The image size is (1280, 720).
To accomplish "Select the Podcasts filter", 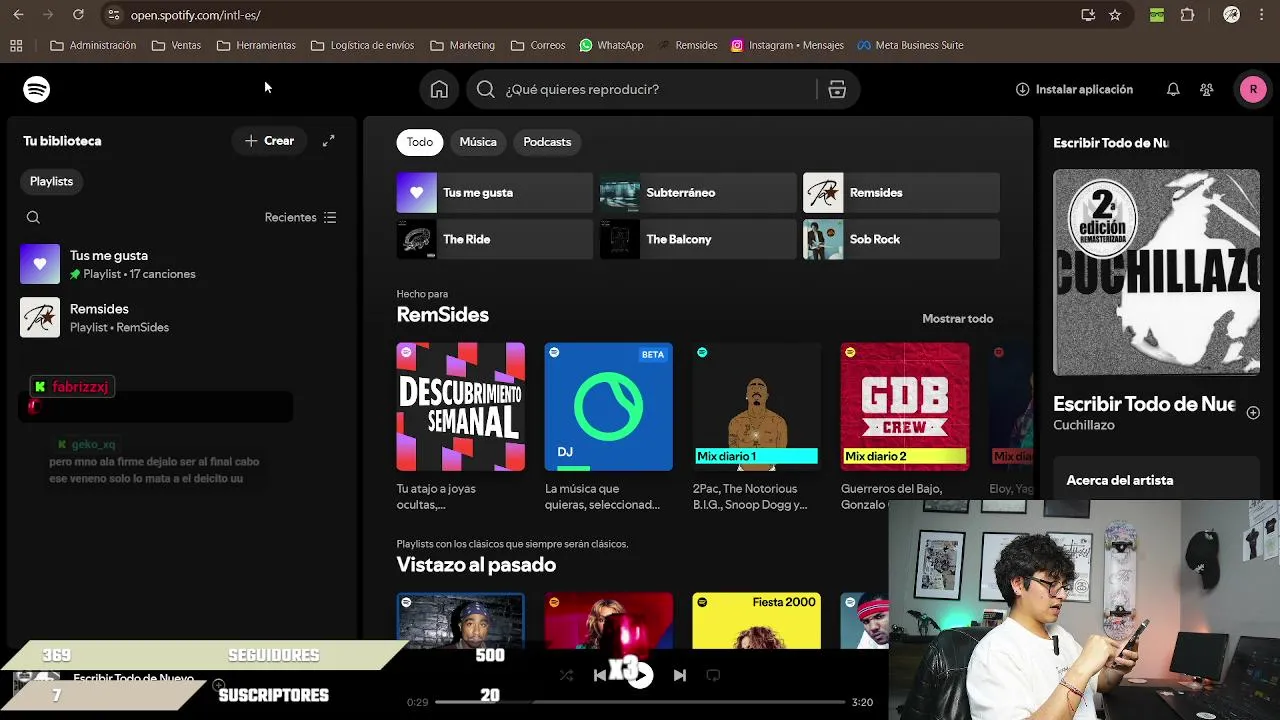I will pos(547,142).
